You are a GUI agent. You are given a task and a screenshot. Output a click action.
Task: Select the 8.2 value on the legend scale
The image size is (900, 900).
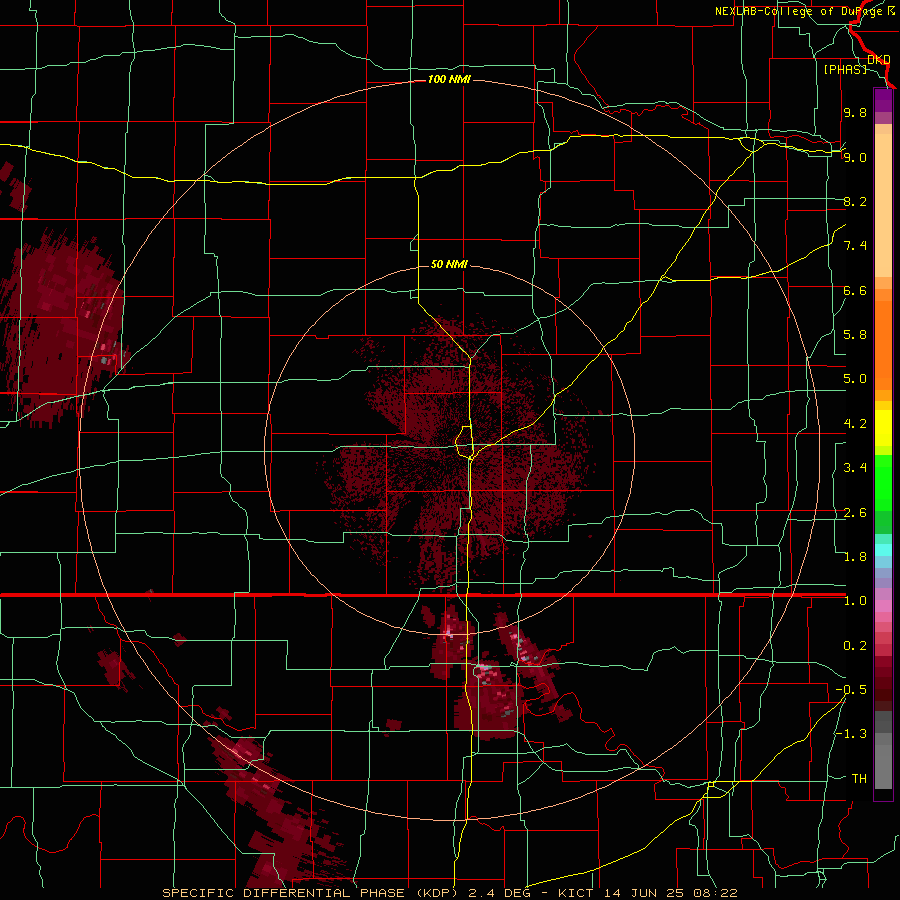(855, 201)
